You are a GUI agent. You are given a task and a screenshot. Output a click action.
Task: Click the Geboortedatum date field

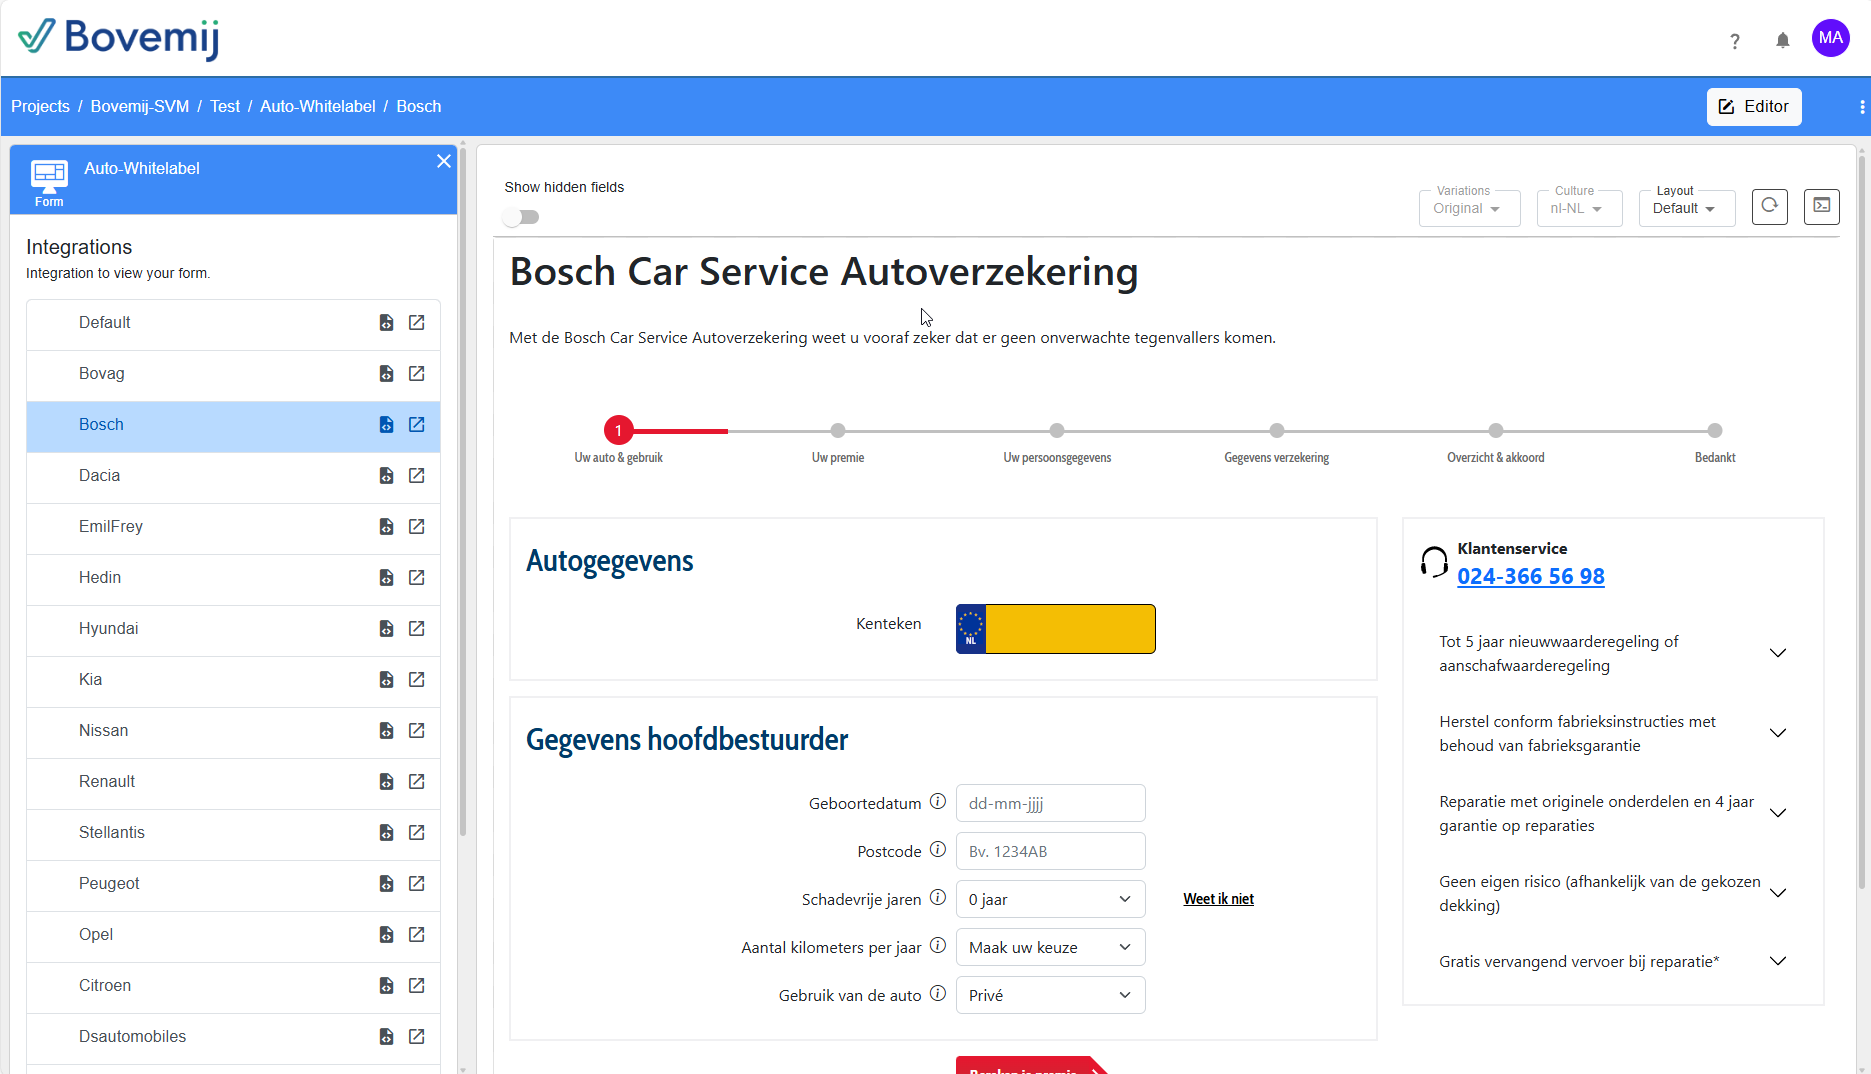pyautogui.click(x=1050, y=803)
